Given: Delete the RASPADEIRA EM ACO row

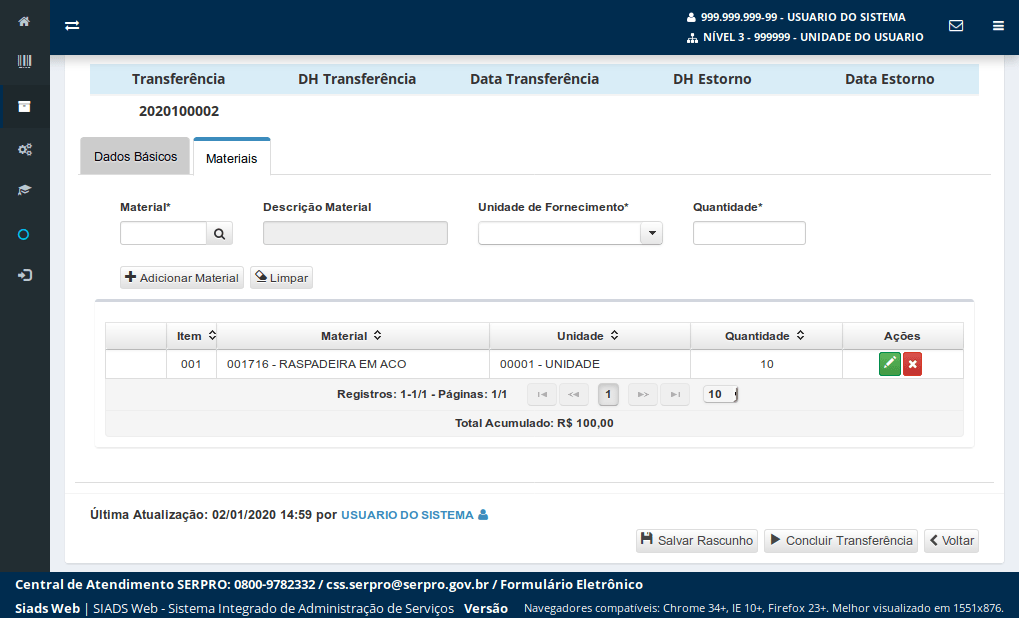Looking at the screenshot, I should point(912,364).
